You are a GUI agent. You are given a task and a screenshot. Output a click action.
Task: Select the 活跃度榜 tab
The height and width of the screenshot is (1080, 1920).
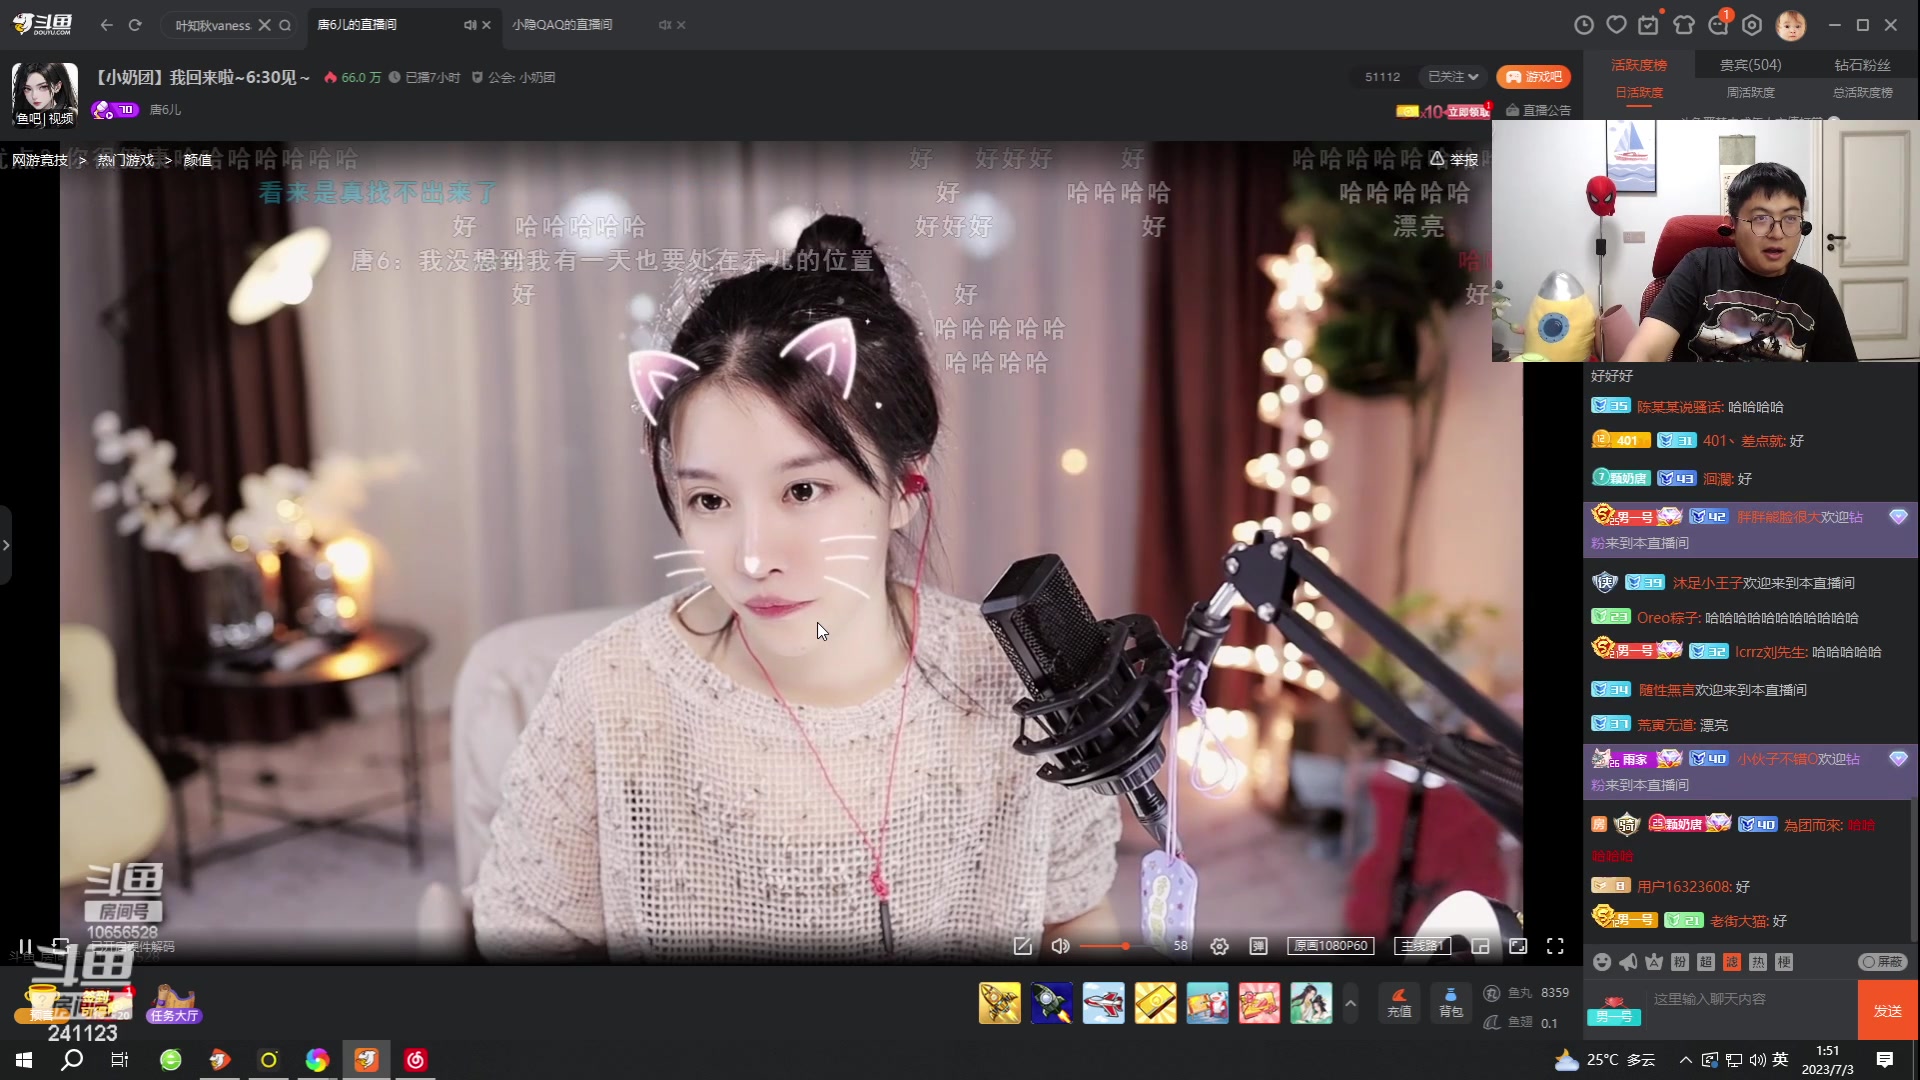click(1639, 65)
